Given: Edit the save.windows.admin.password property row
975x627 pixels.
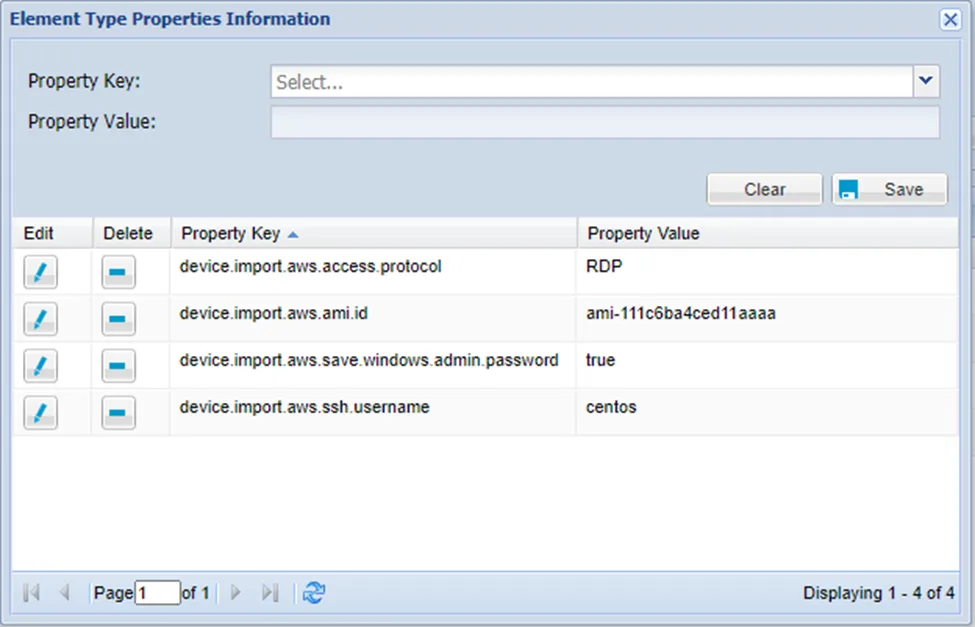Looking at the screenshot, I should click(40, 366).
